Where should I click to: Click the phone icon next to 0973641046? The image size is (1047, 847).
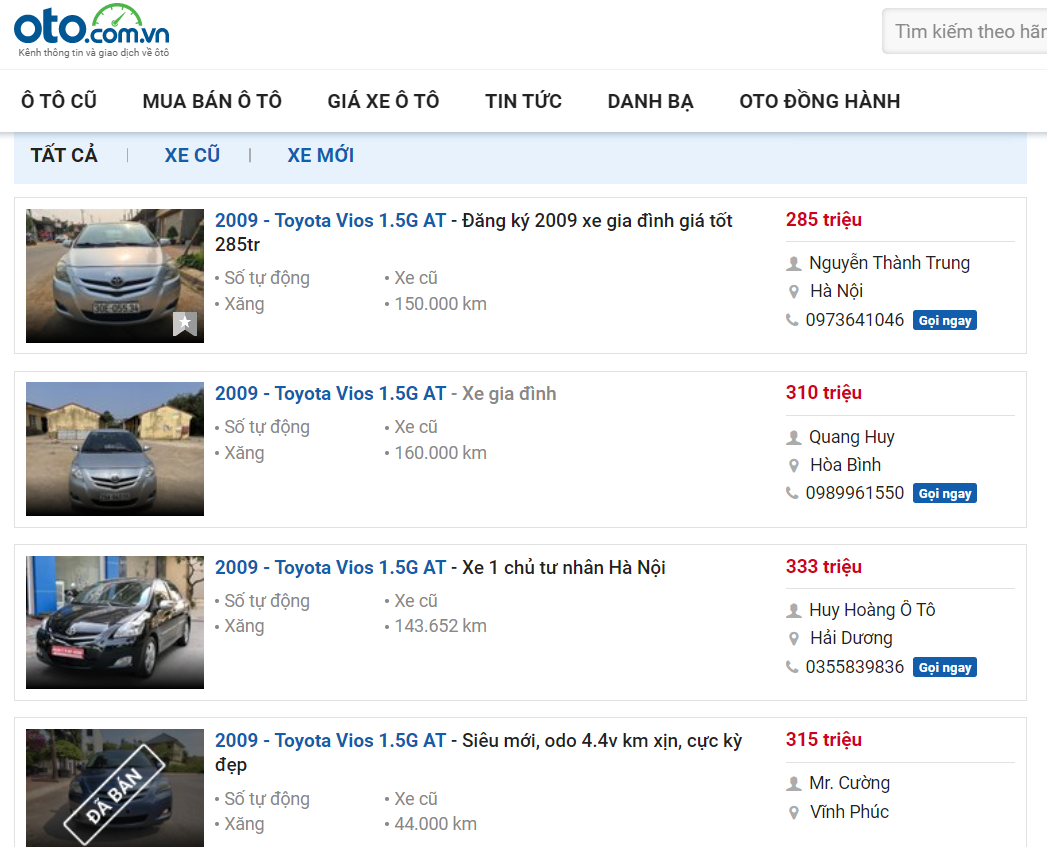(x=792, y=319)
